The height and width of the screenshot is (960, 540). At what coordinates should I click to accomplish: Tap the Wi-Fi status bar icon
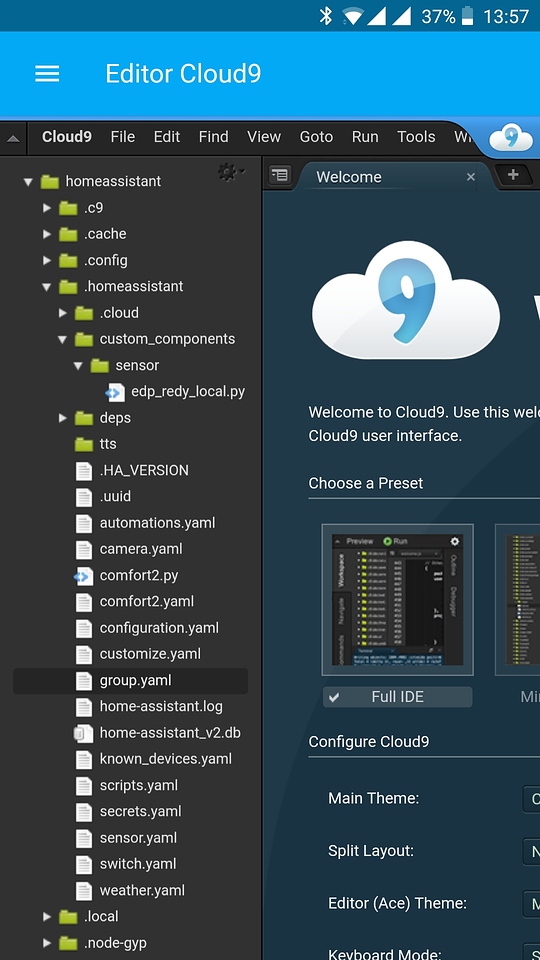(353, 16)
